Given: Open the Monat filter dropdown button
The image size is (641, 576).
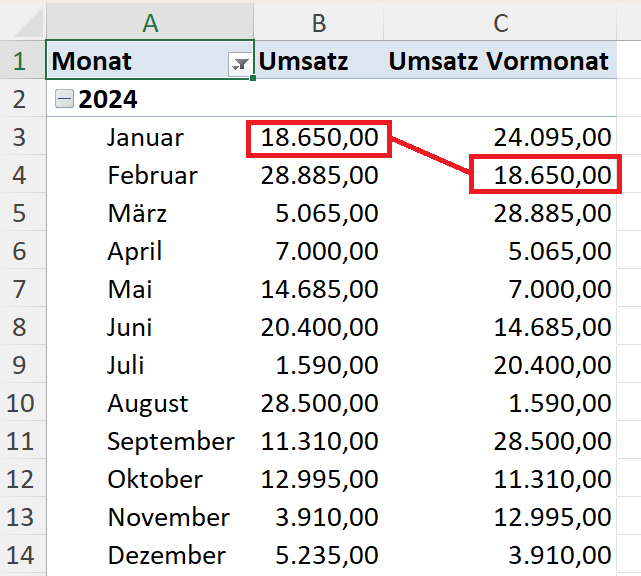Looking at the screenshot, I should pyautogui.click(x=240, y=63).
